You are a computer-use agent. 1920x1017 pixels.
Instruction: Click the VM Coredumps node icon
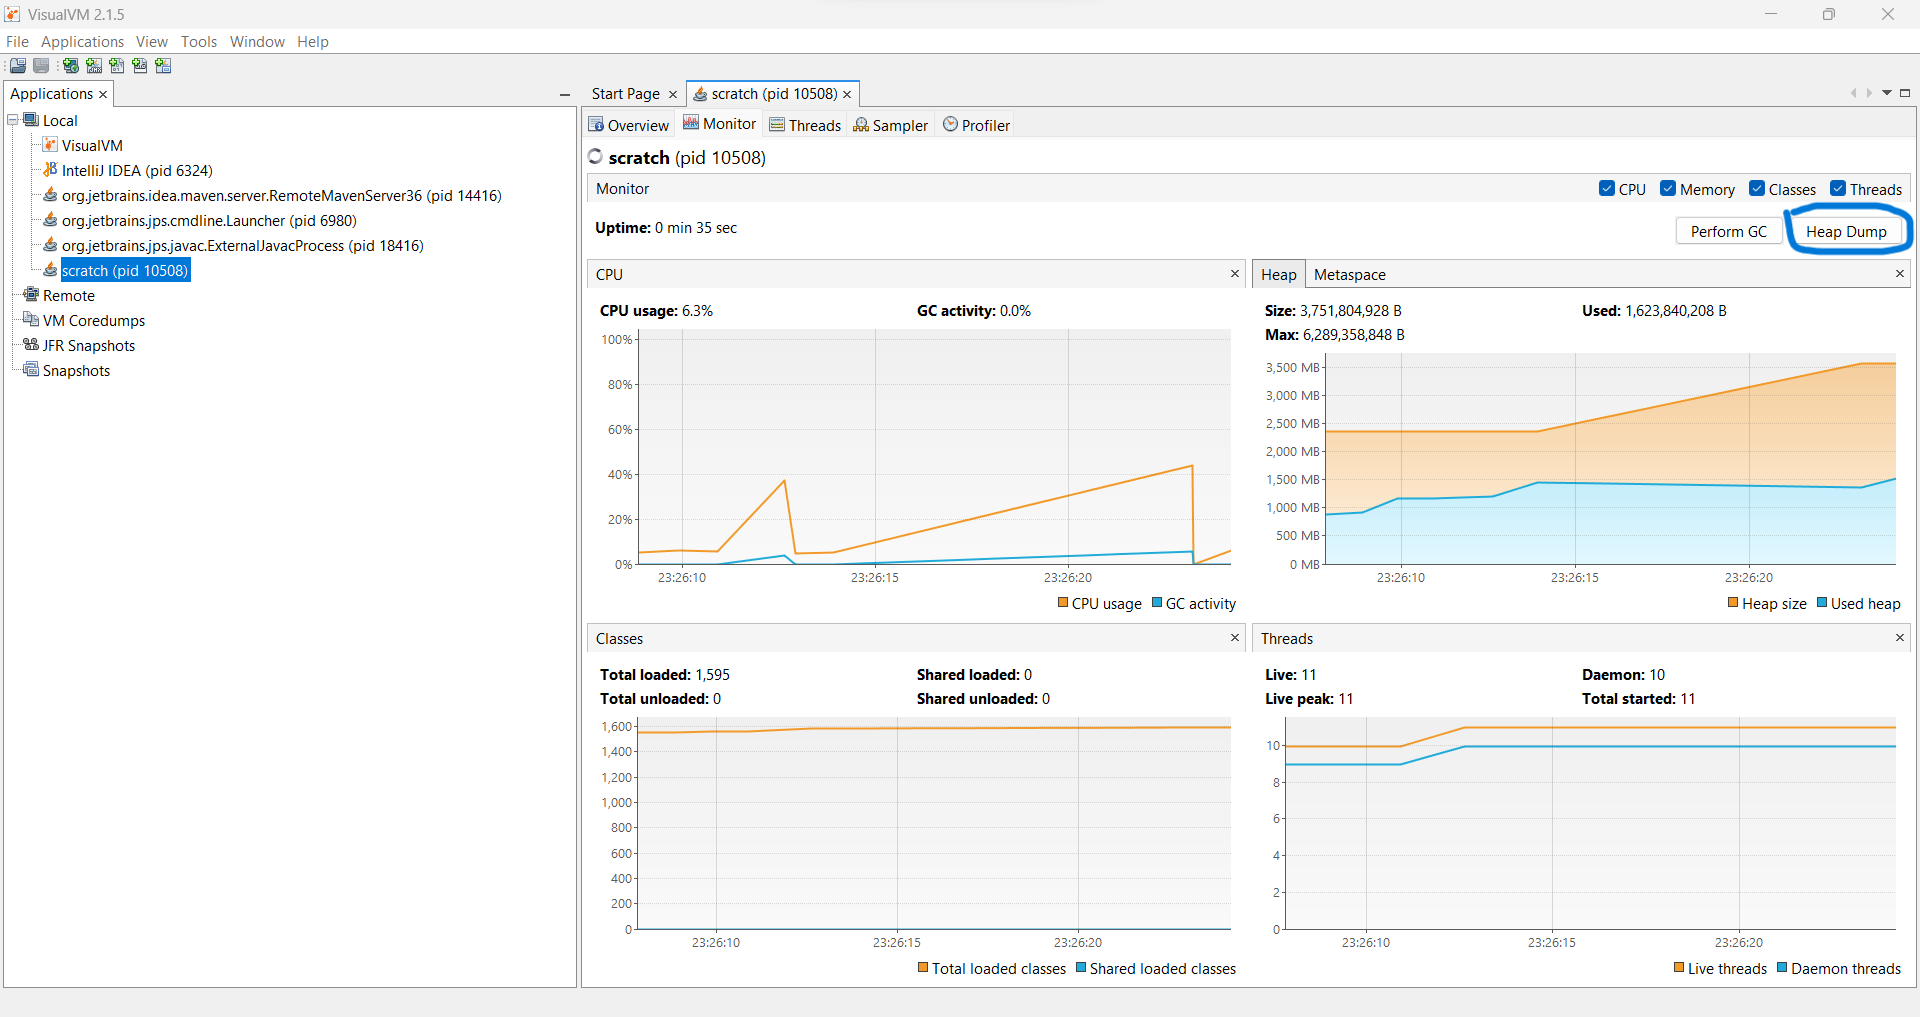point(31,320)
